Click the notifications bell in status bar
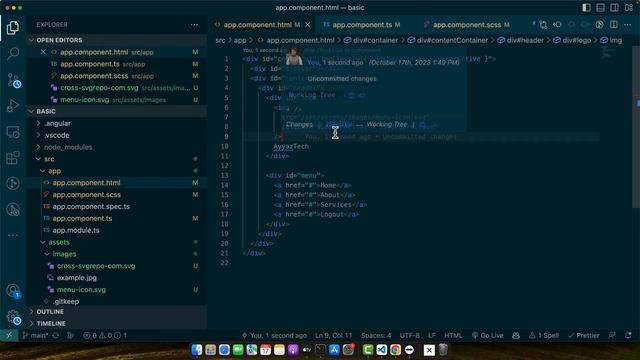The image size is (640, 360). (628, 336)
